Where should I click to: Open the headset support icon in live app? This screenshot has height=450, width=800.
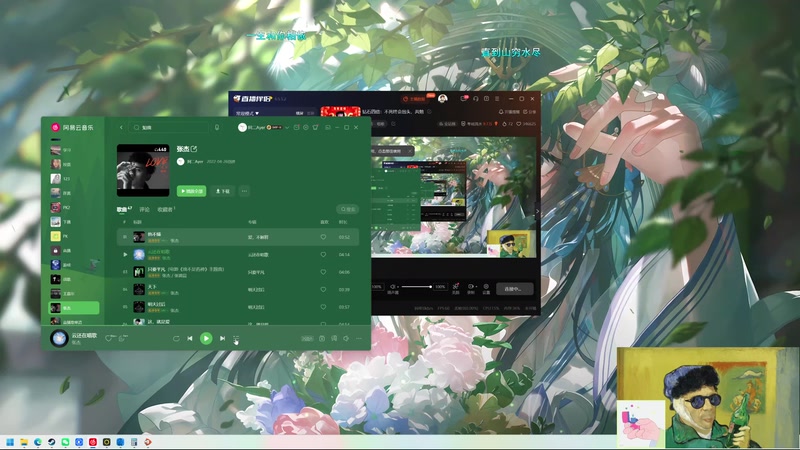[476, 98]
